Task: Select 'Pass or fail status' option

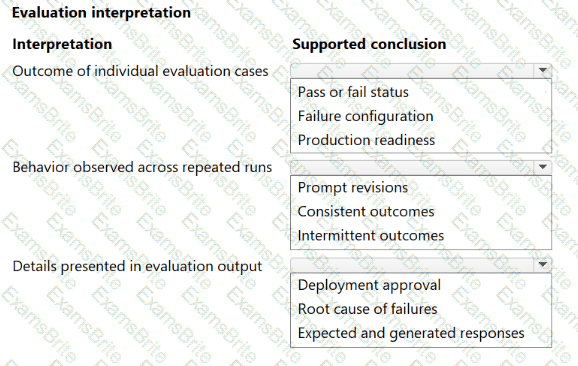Action: tap(353, 92)
